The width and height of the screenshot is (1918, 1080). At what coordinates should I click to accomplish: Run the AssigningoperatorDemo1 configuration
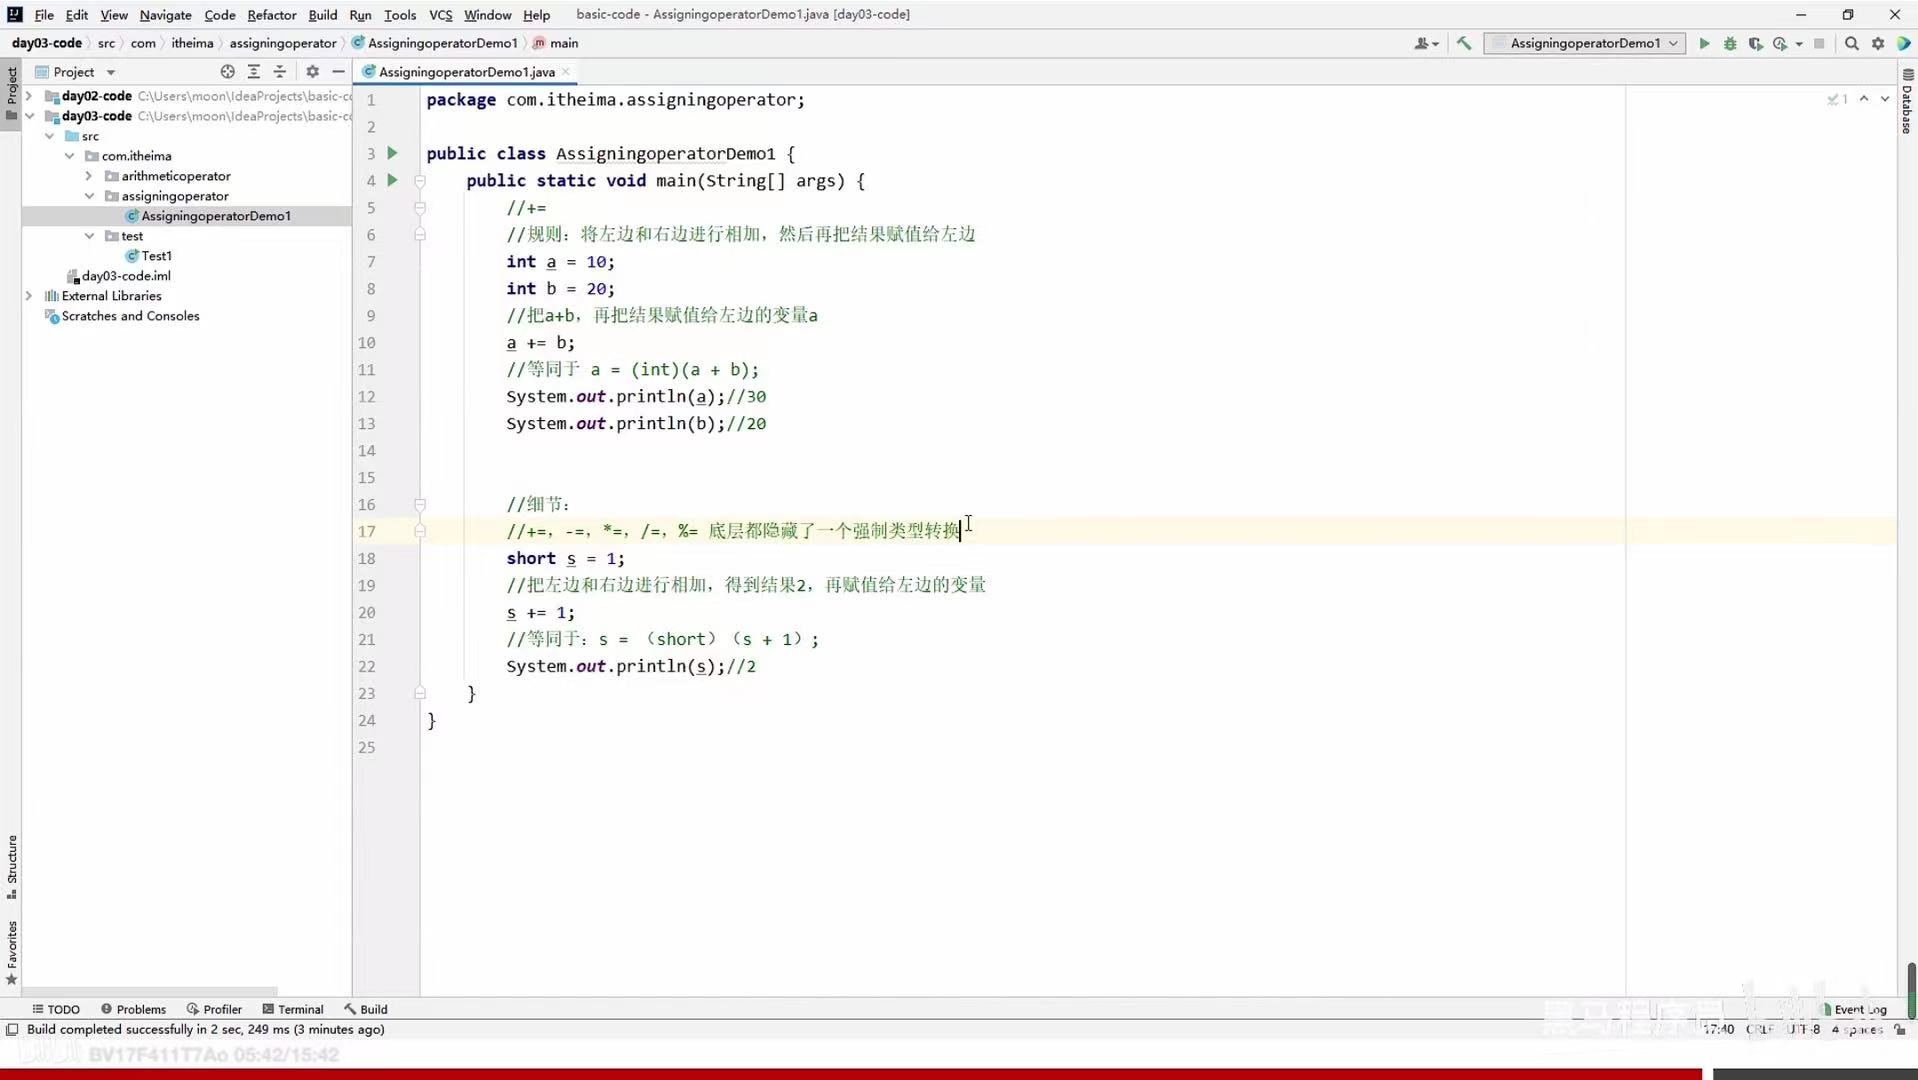click(x=1703, y=43)
